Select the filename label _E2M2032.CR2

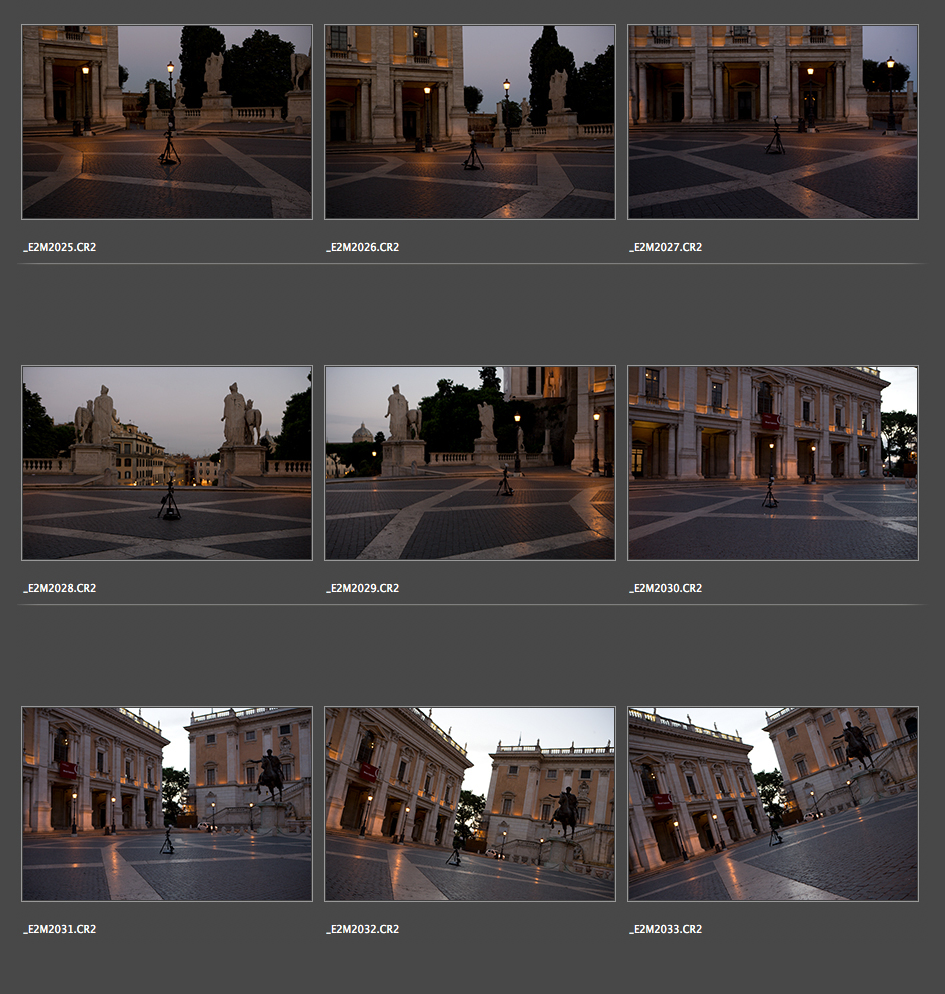point(363,929)
